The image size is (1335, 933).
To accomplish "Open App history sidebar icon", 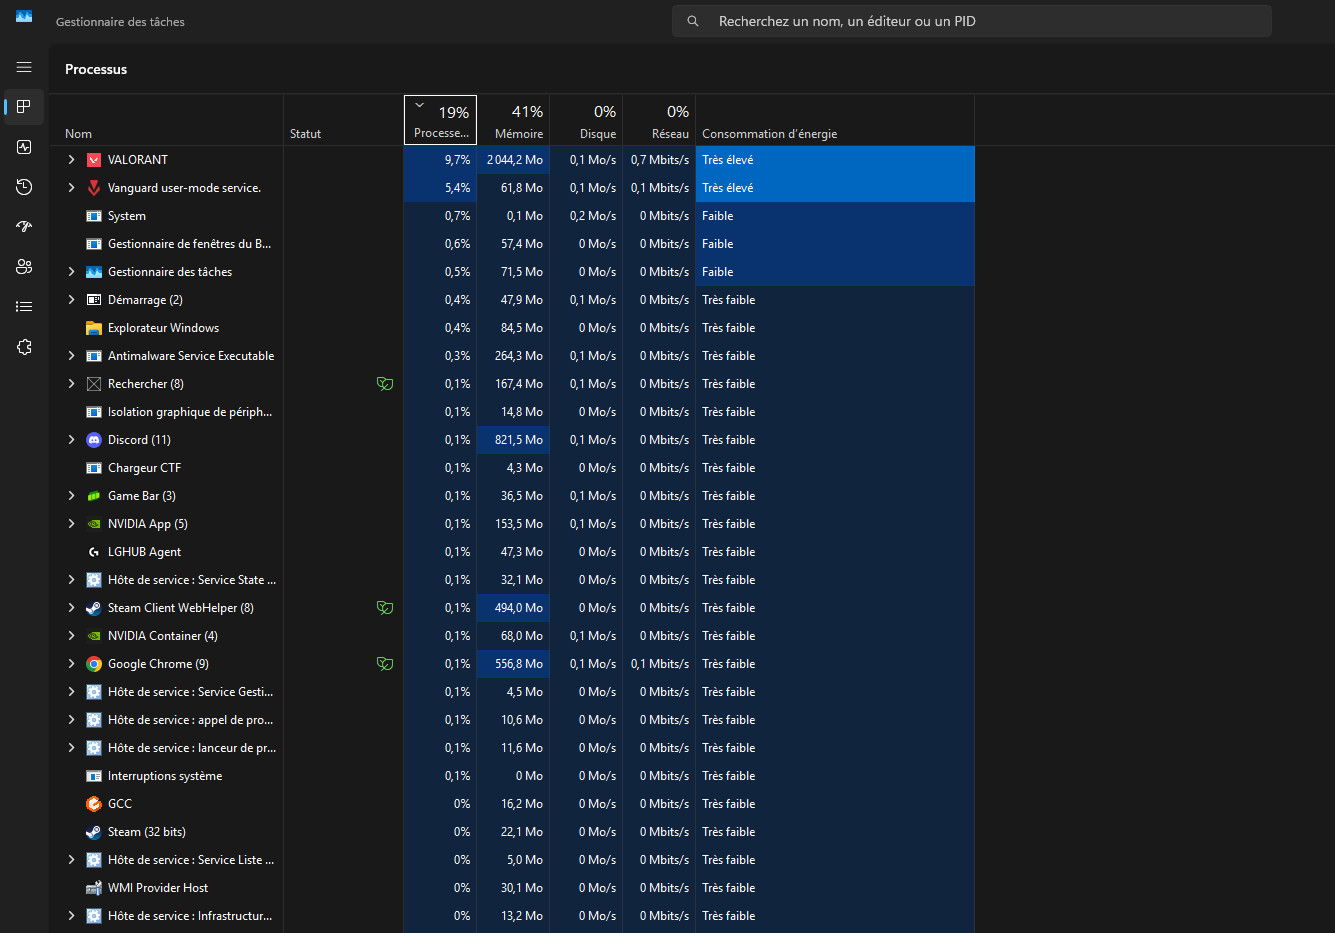I will (24, 187).
